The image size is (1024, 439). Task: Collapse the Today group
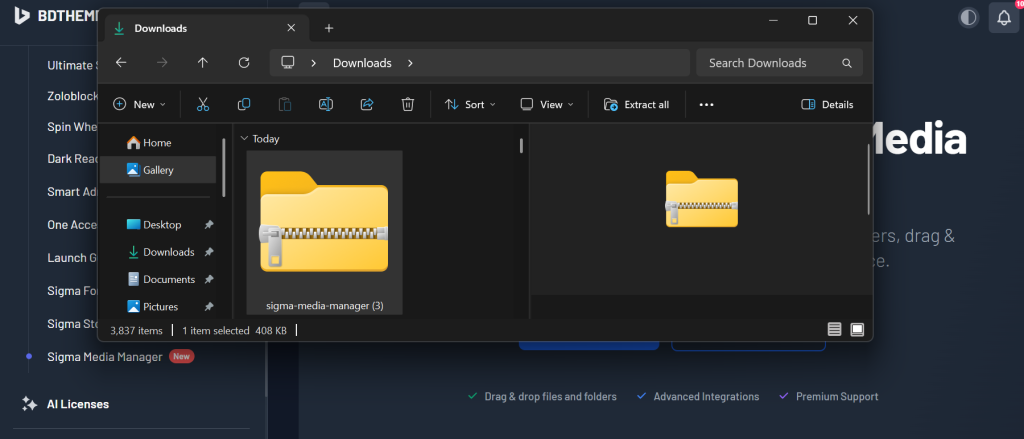click(x=244, y=138)
